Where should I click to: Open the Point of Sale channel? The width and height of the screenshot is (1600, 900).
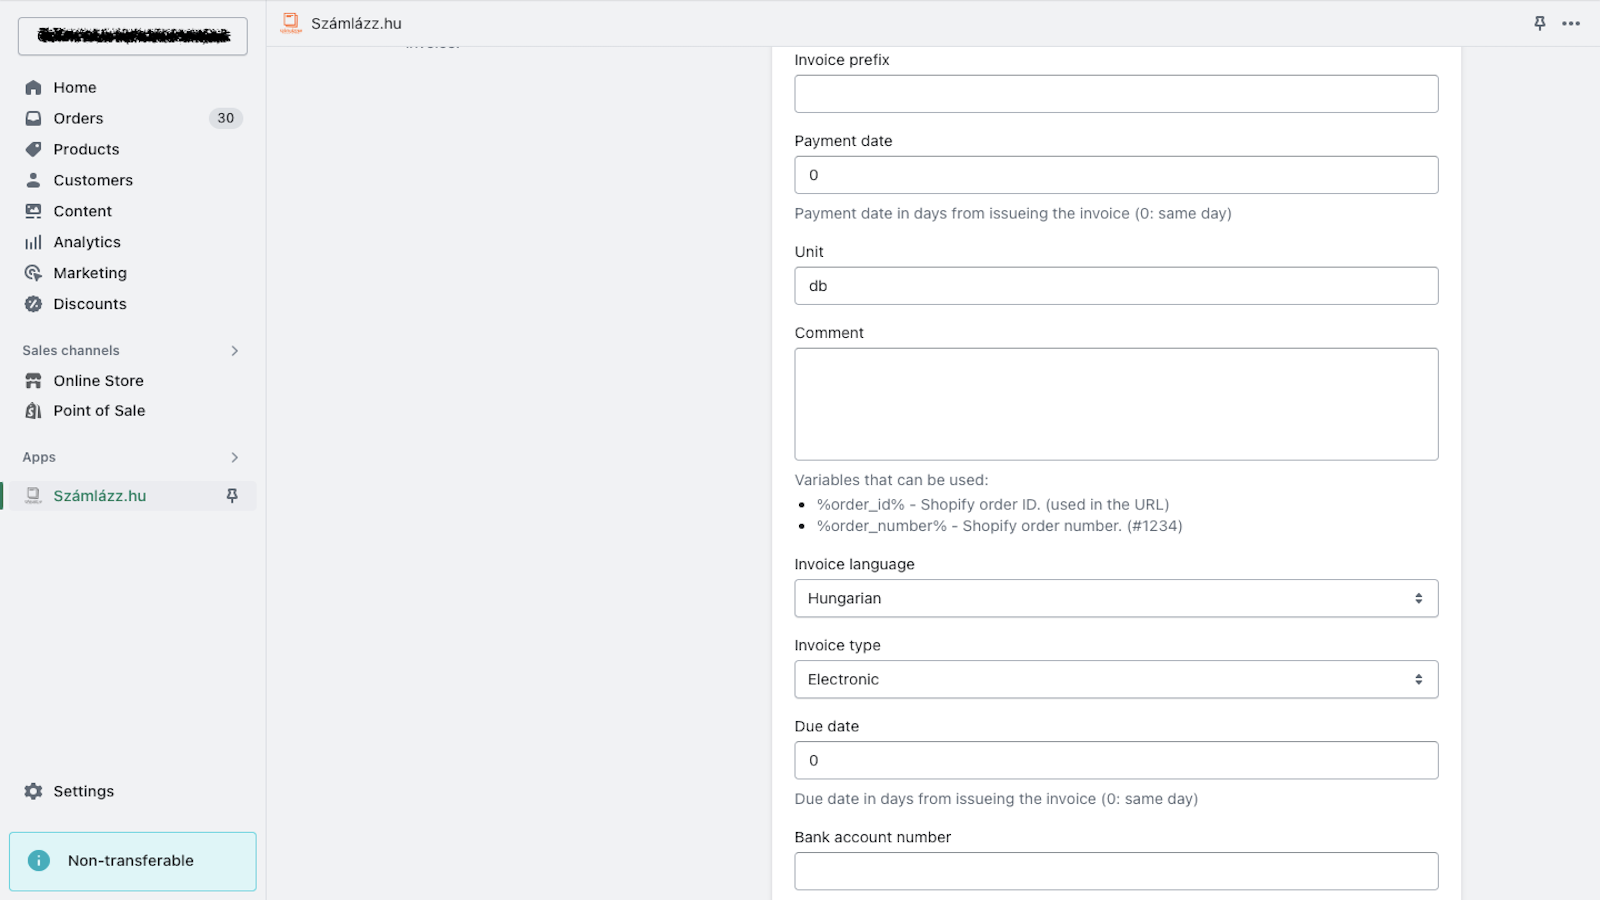tap(99, 410)
